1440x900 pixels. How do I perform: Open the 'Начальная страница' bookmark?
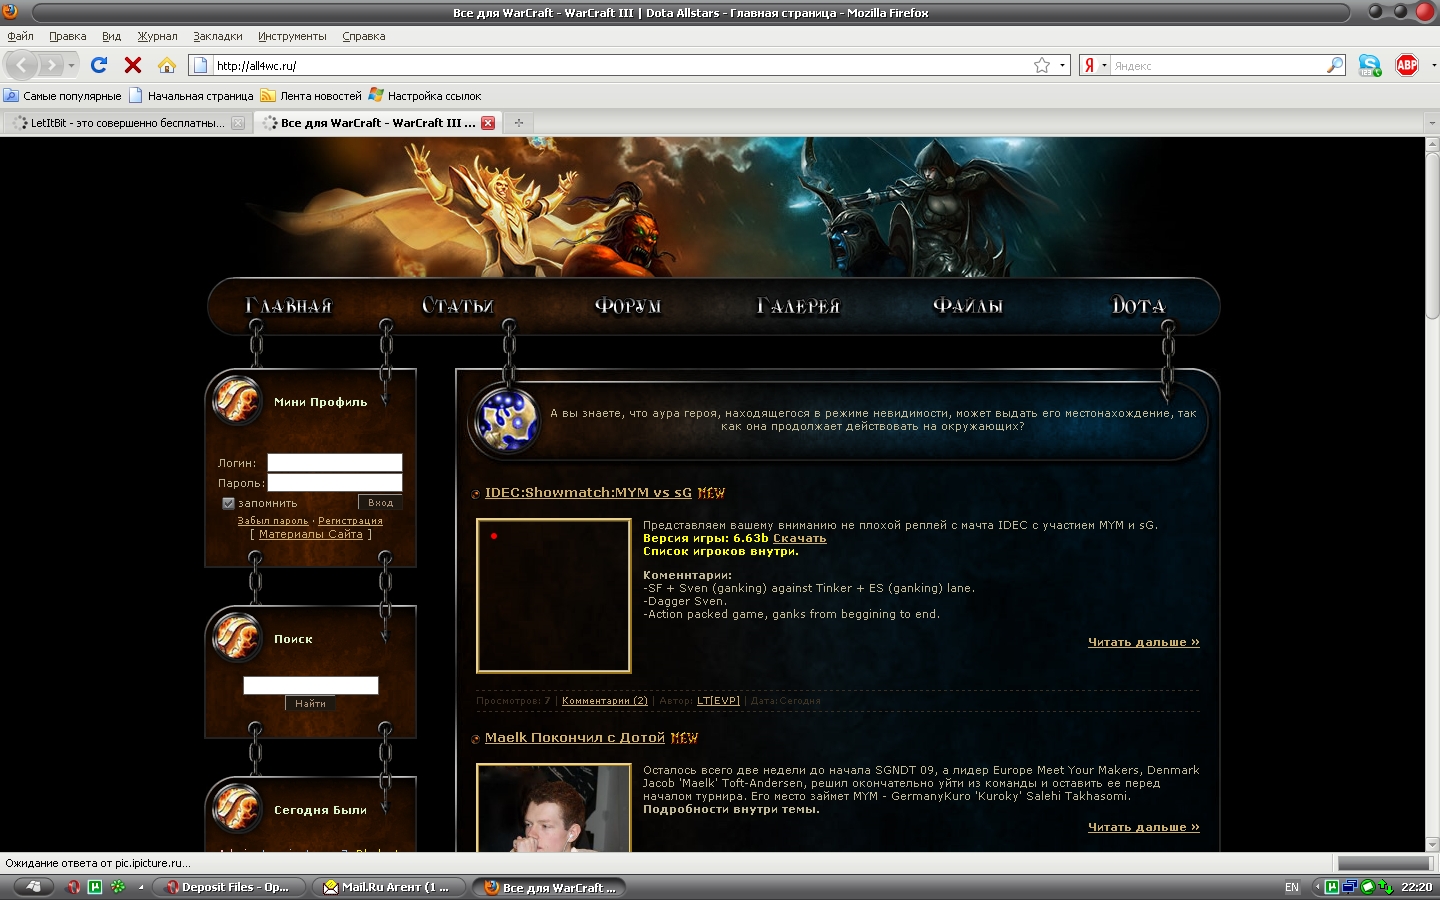coord(191,96)
